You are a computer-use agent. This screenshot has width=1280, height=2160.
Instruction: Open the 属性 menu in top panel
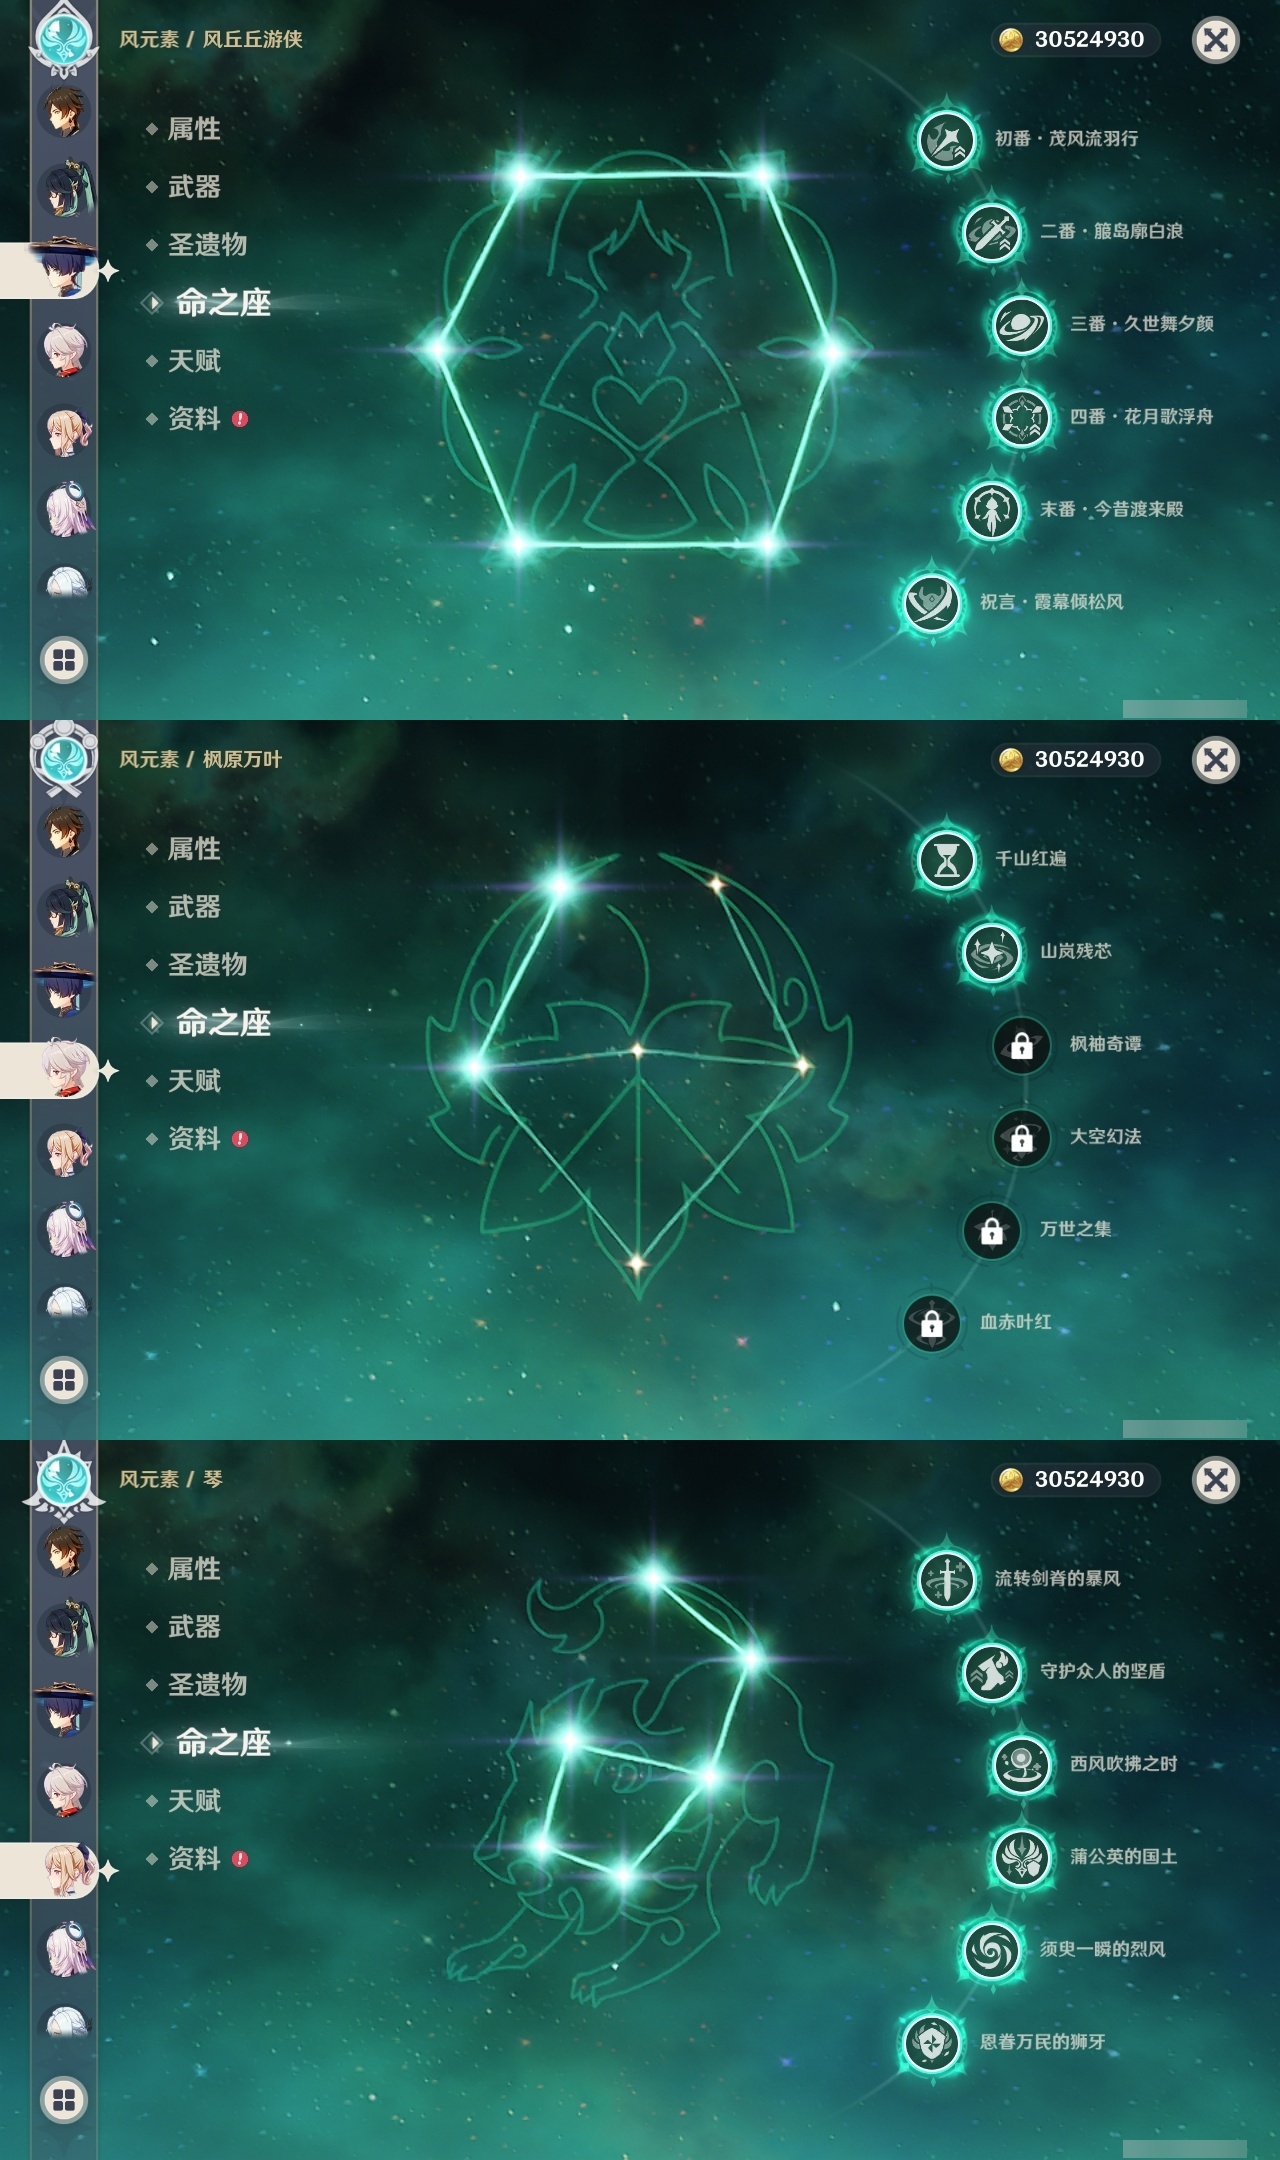click(x=194, y=128)
